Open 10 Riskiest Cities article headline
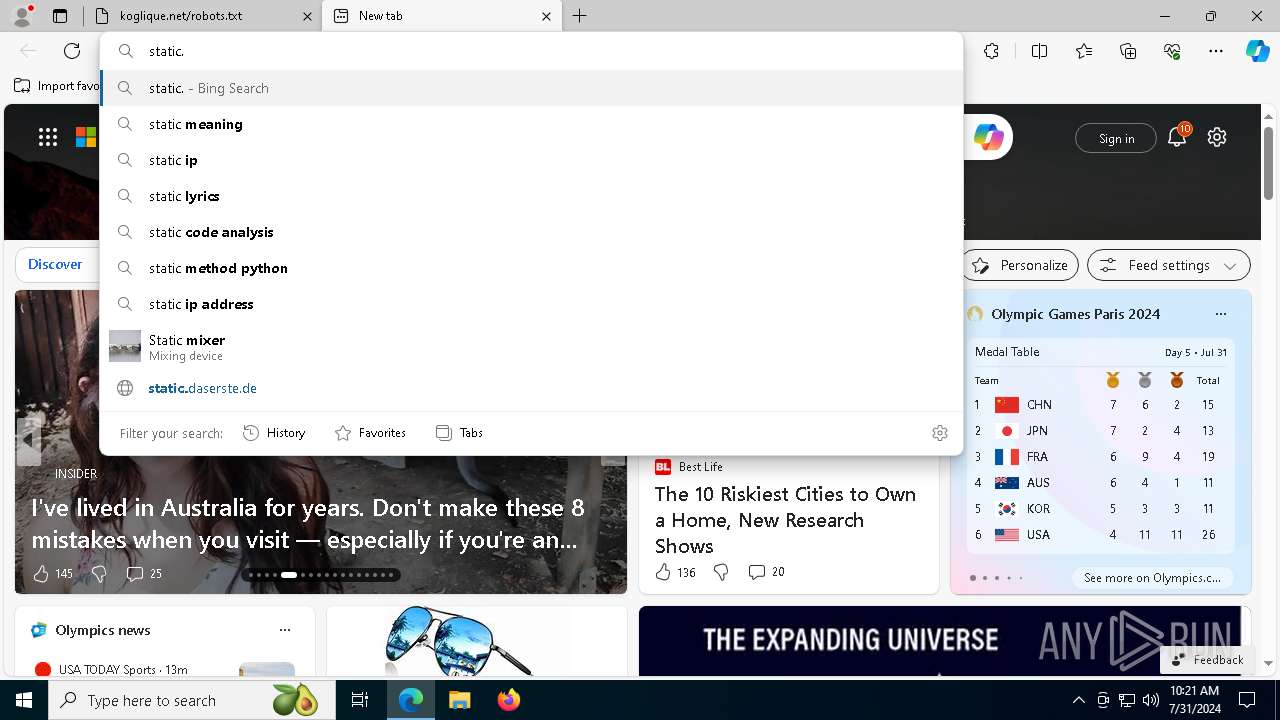This screenshot has width=1280, height=720. [x=786, y=520]
